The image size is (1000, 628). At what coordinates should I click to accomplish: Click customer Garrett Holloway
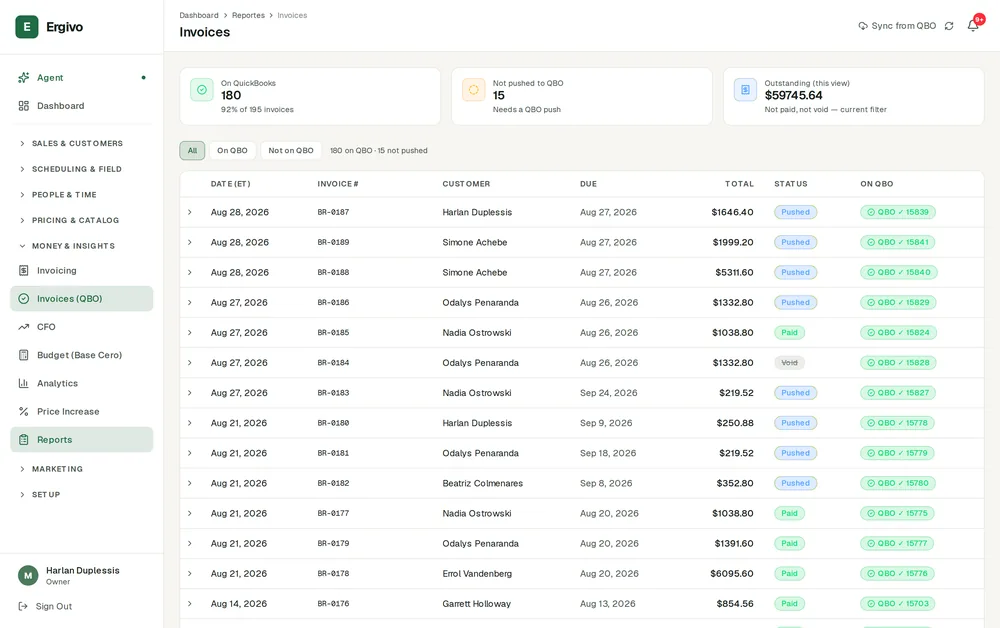476,604
